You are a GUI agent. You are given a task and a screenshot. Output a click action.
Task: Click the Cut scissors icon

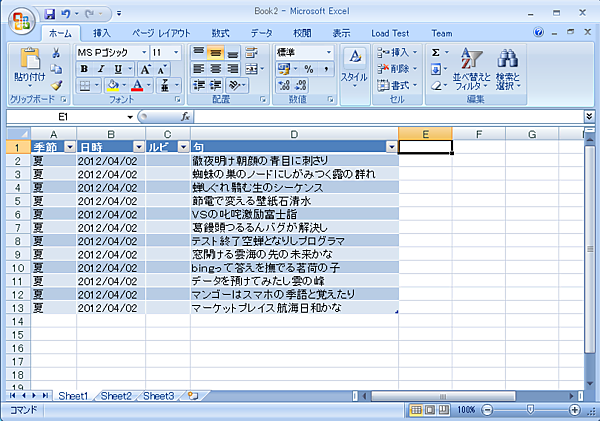pos(56,53)
